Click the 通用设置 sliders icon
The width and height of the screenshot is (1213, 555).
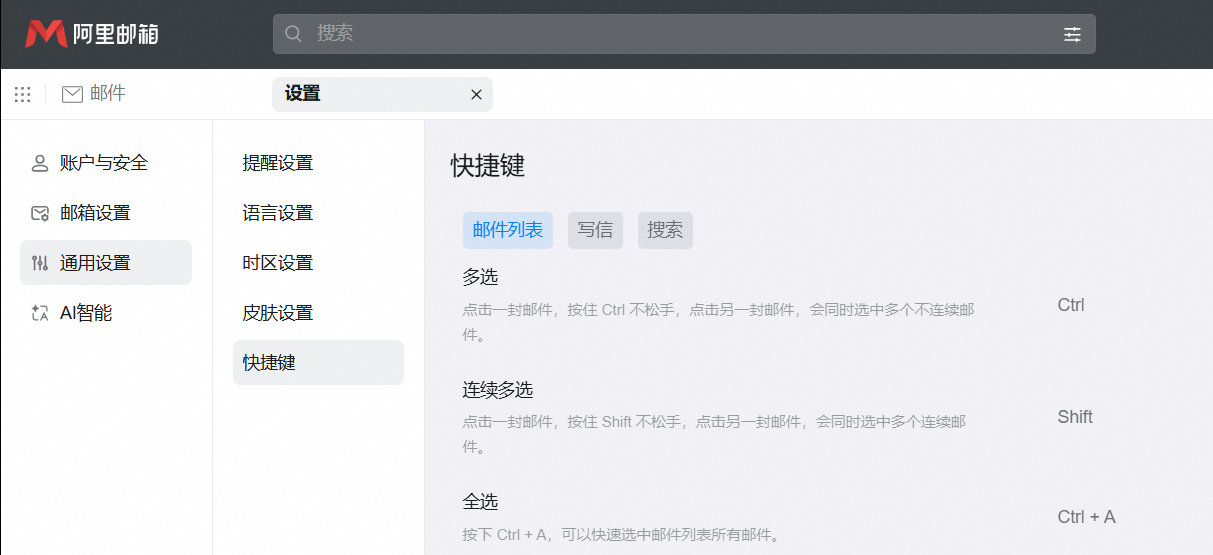click(x=40, y=263)
